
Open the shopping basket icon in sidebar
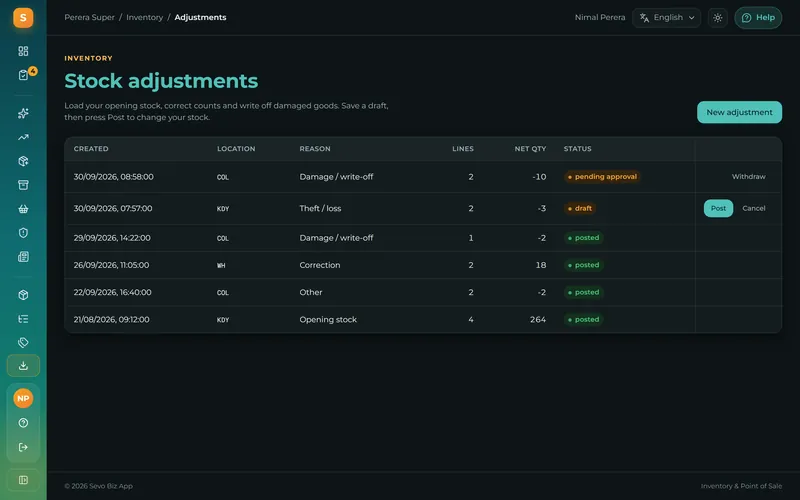click(x=23, y=209)
